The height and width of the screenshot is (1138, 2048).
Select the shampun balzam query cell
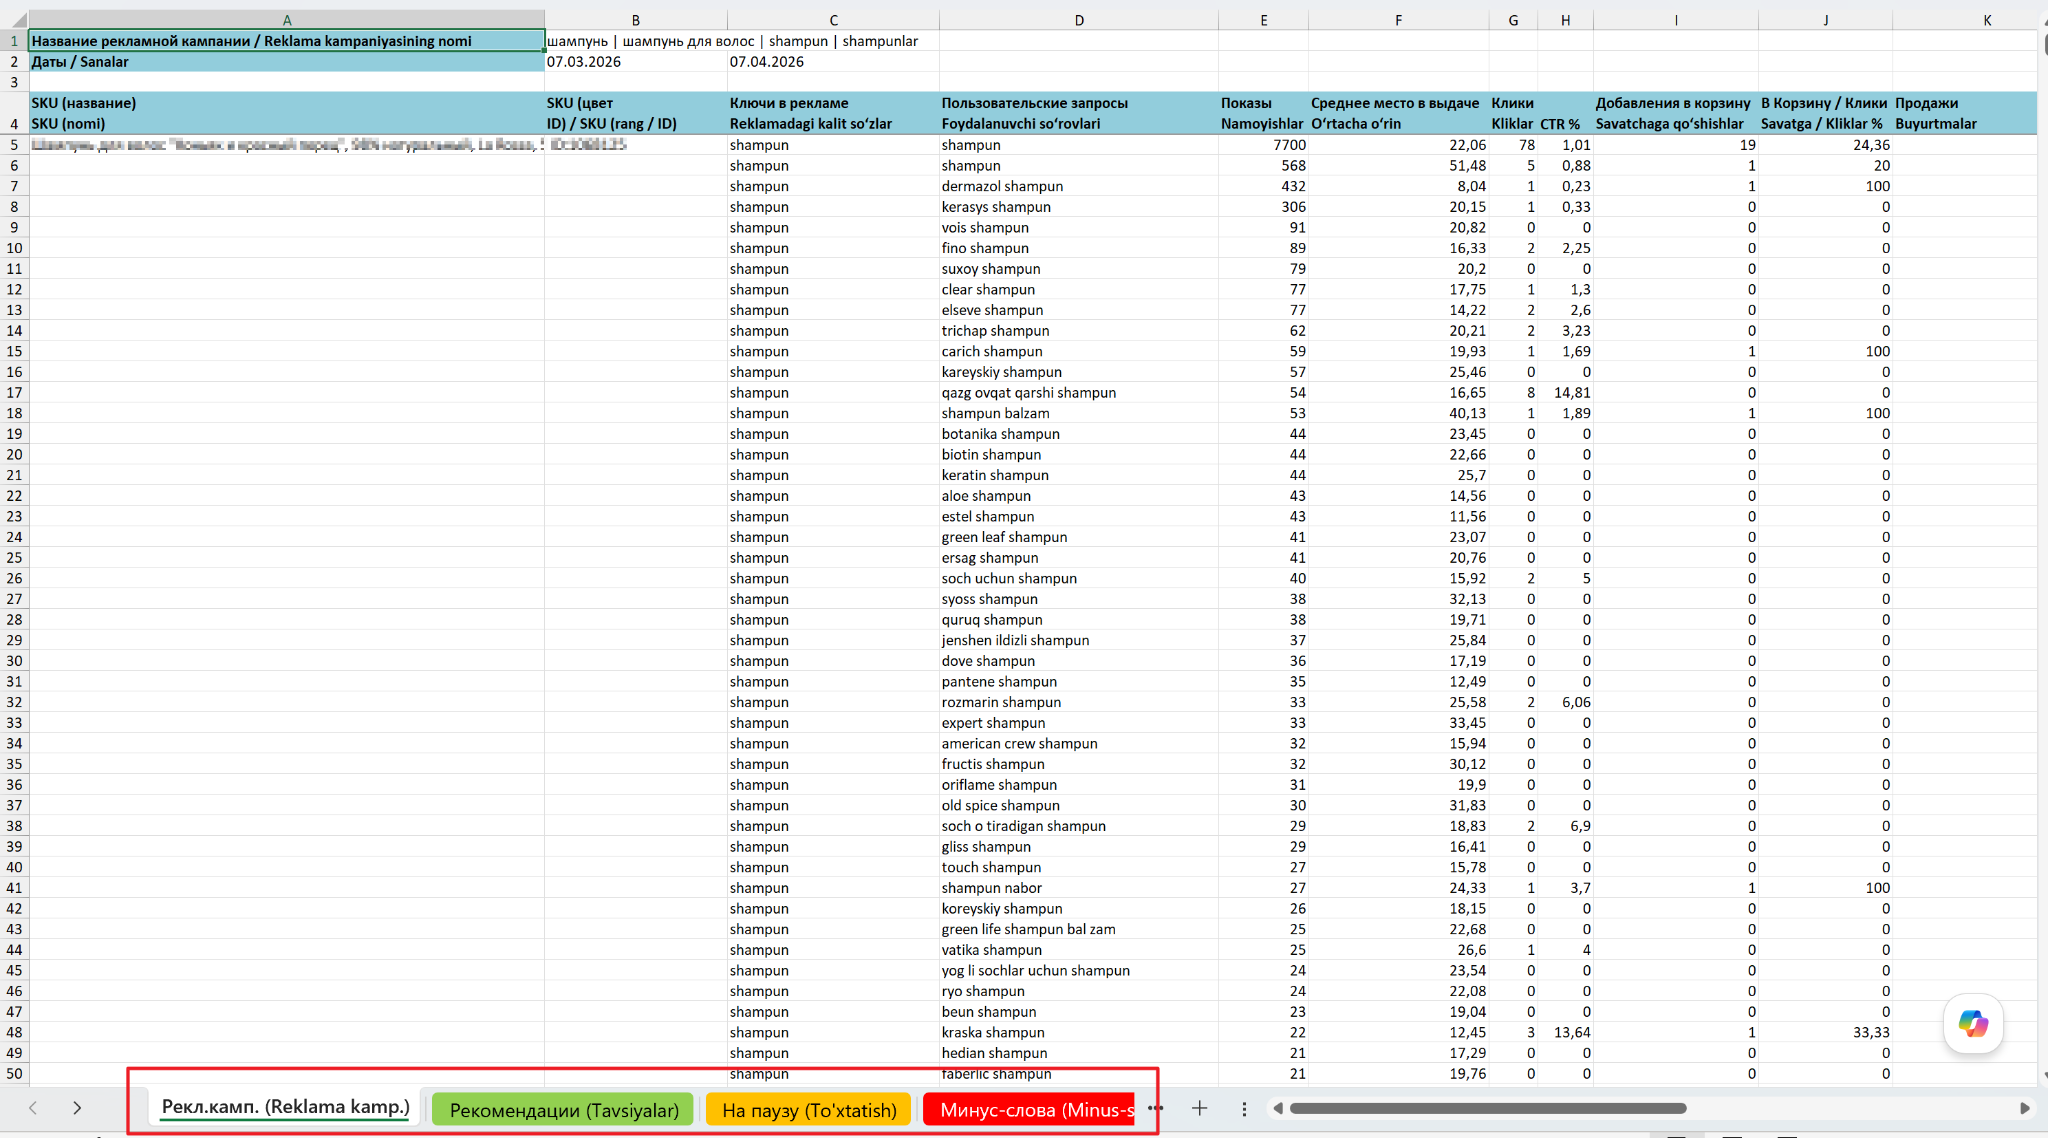point(1079,413)
